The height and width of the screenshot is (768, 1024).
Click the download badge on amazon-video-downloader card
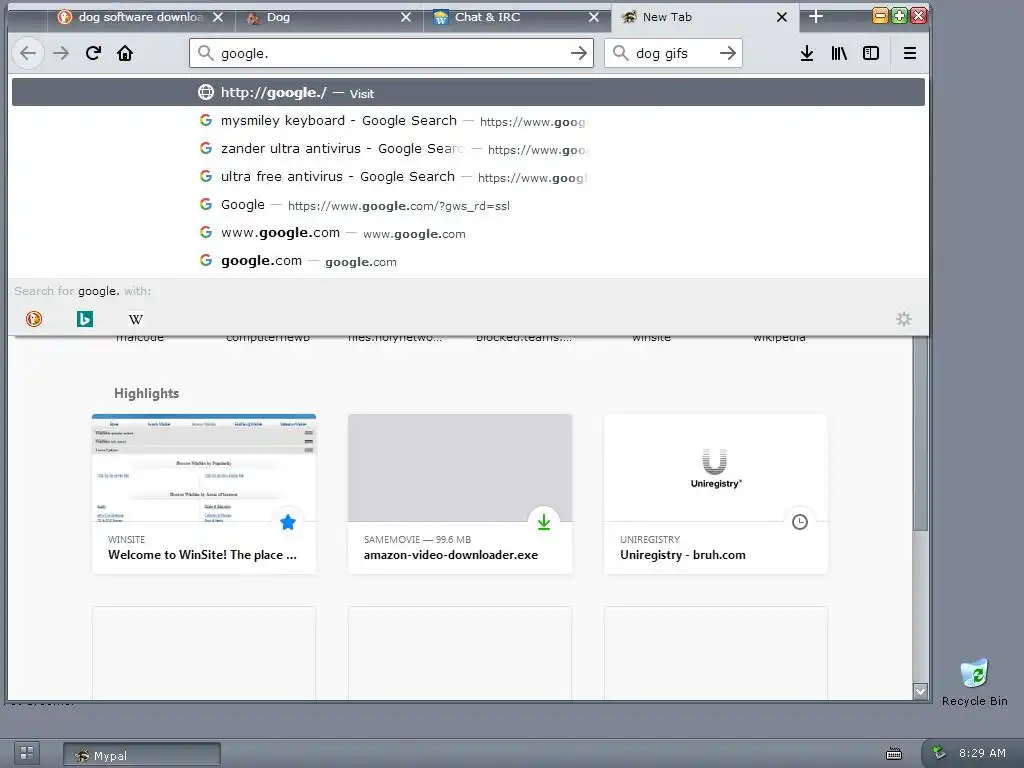[x=543, y=522]
